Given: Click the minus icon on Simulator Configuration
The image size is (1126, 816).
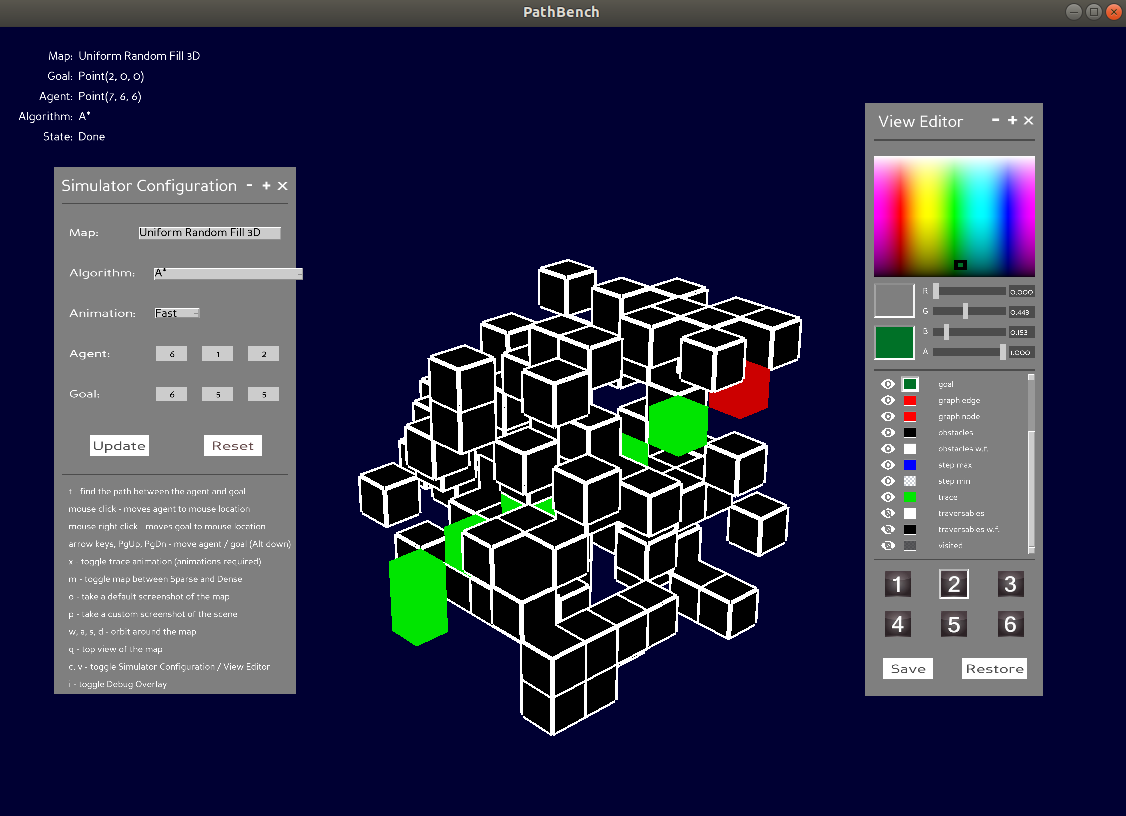Looking at the screenshot, I should click(x=249, y=185).
